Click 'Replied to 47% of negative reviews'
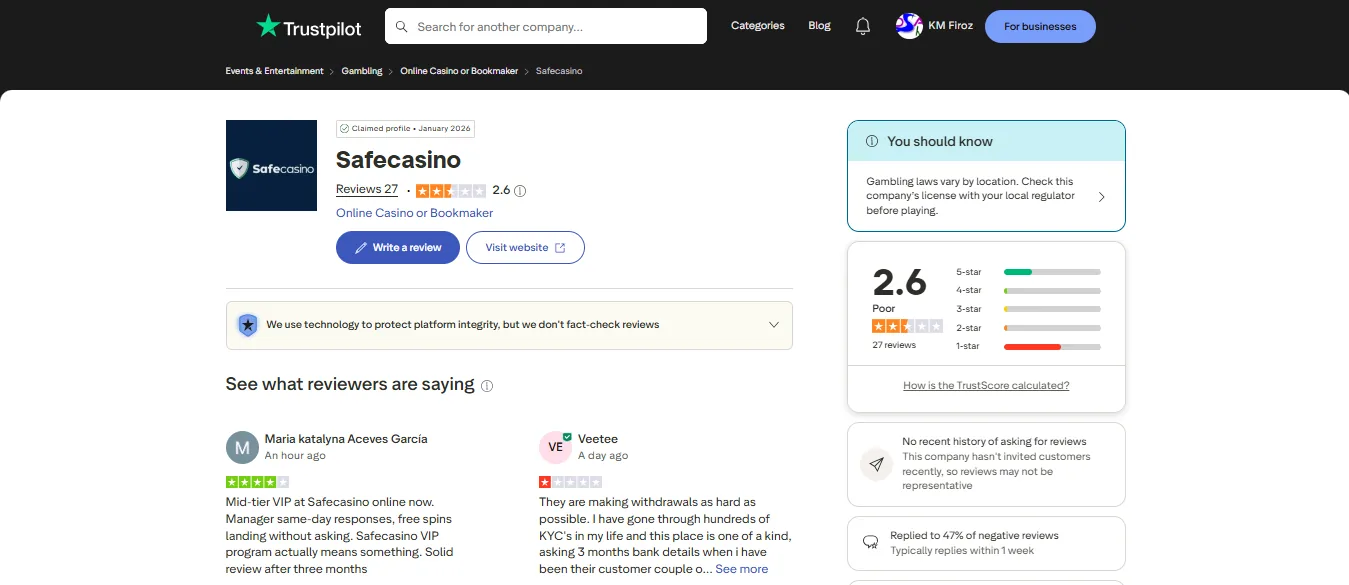1349x585 pixels. 974,536
